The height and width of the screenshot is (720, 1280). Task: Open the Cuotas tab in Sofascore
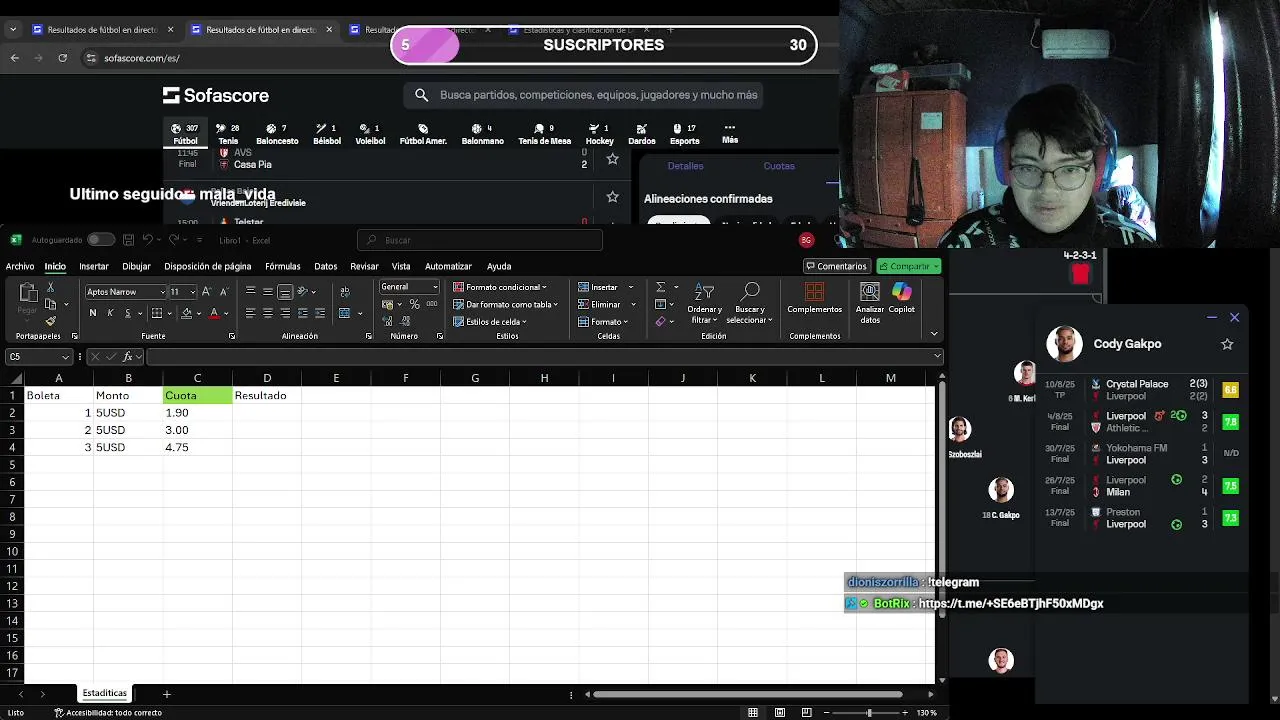[x=779, y=166]
